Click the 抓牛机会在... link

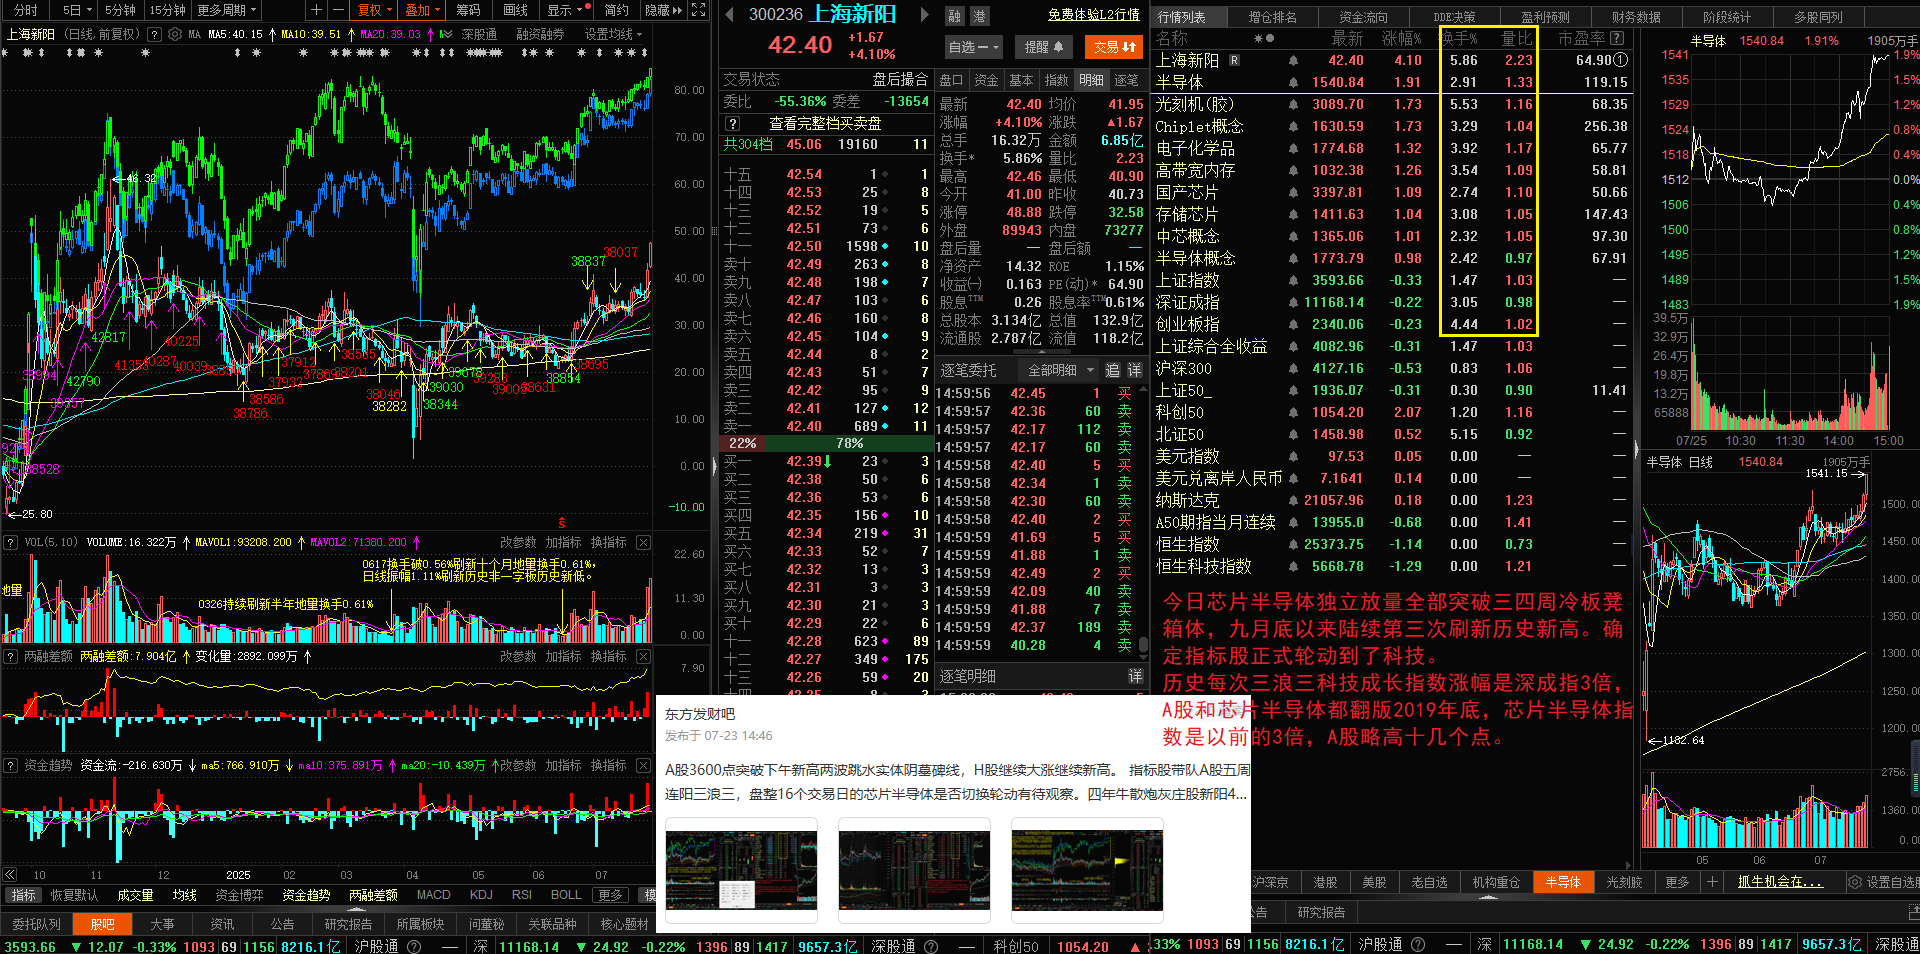[x=1780, y=882]
